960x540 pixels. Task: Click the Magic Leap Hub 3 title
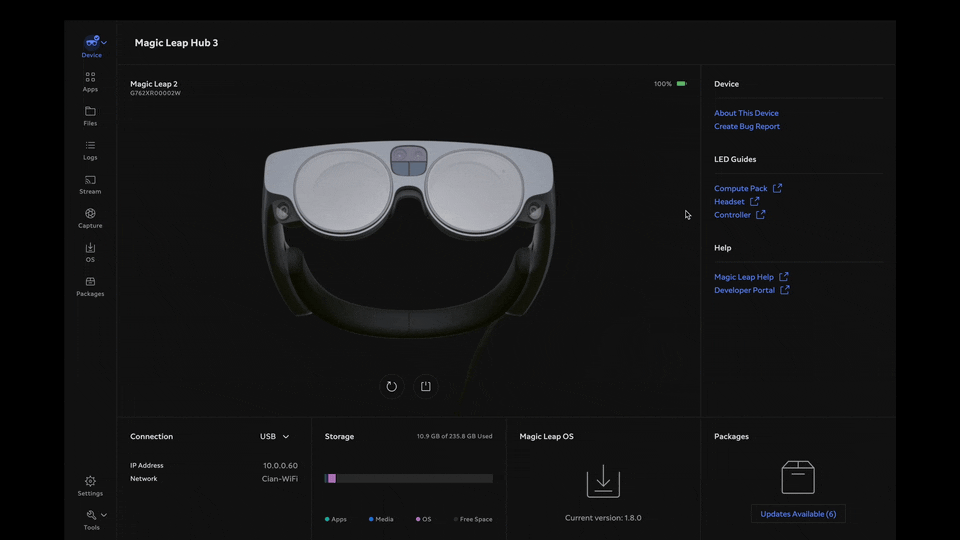tap(176, 43)
